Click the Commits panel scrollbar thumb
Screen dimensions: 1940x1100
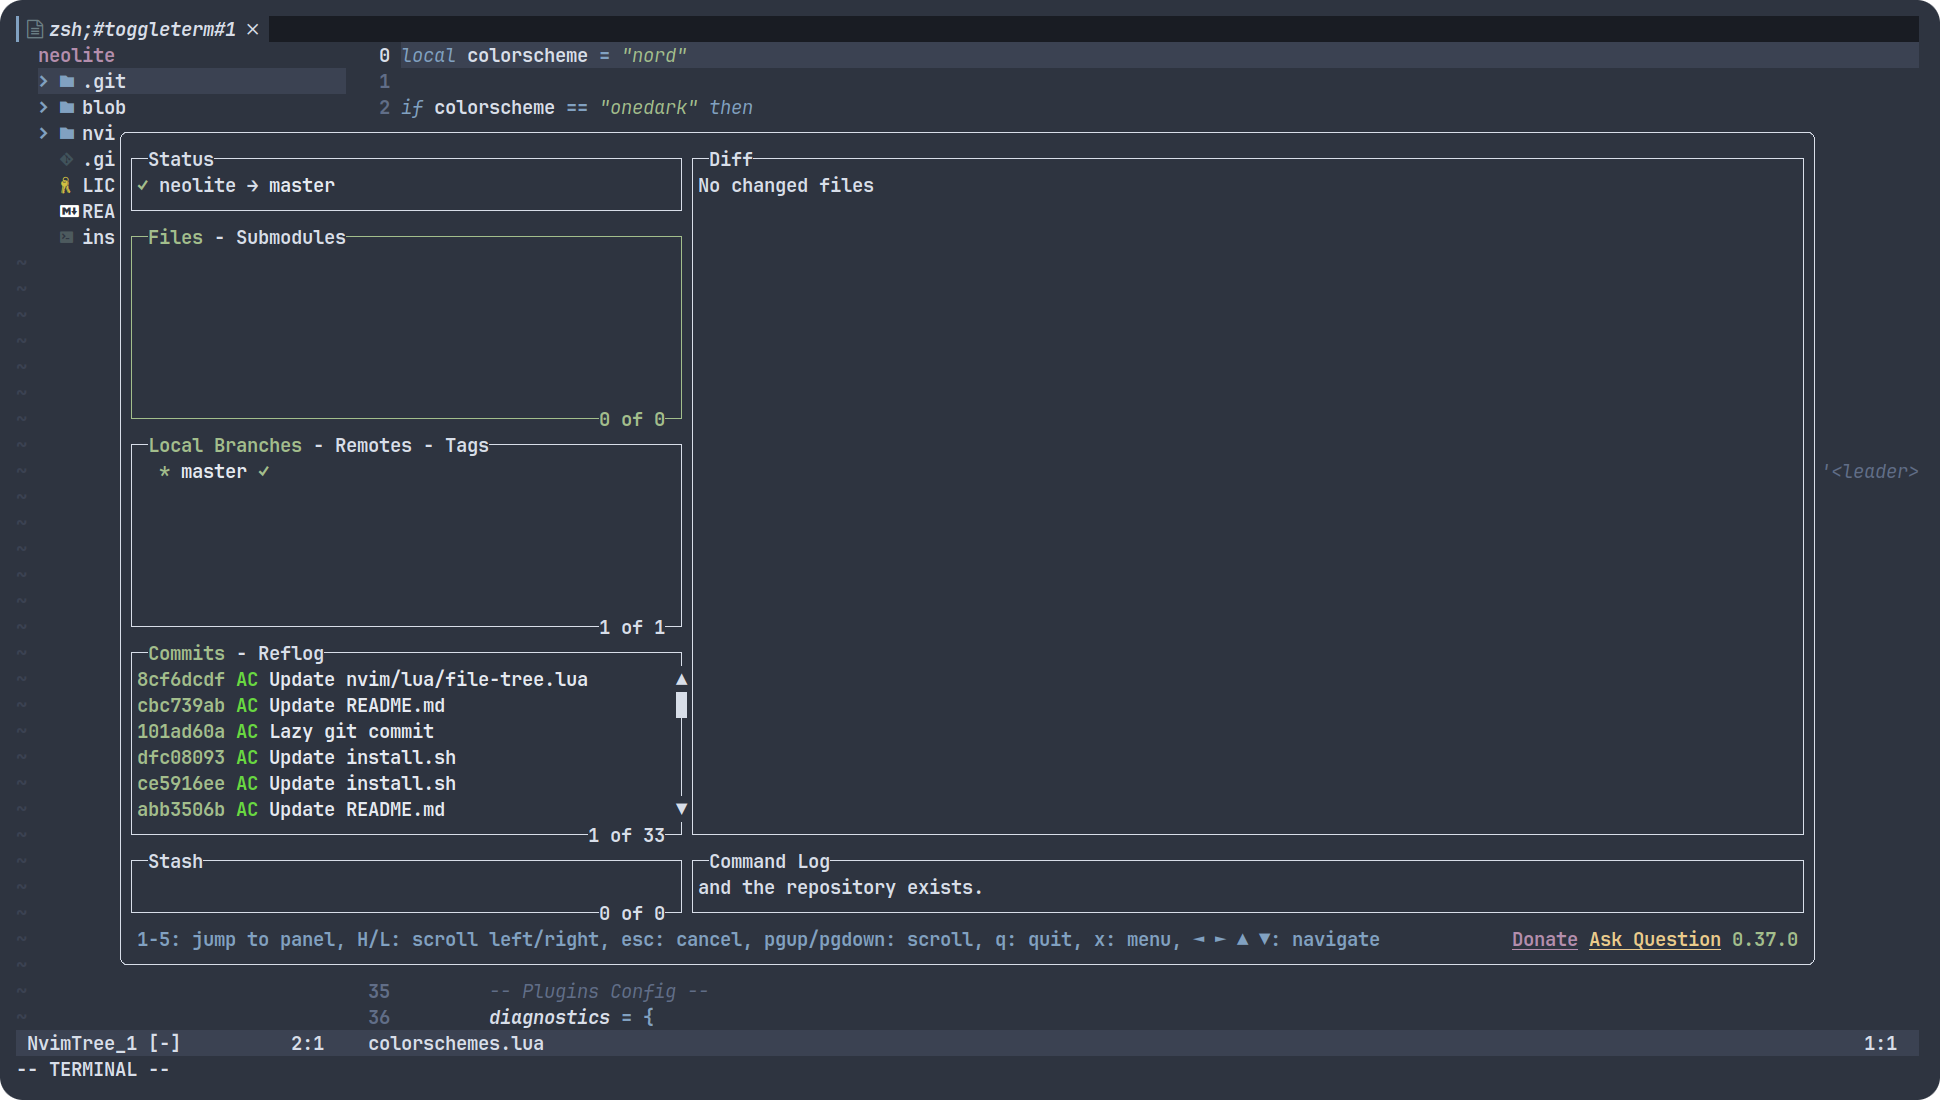(x=681, y=706)
